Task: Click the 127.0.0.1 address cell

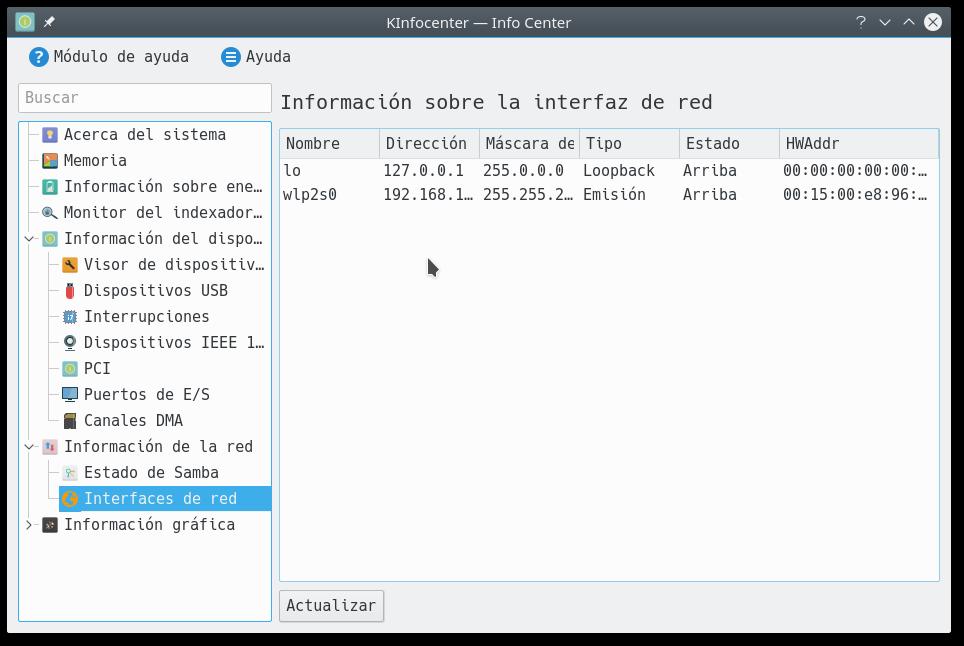Action: point(424,170)
